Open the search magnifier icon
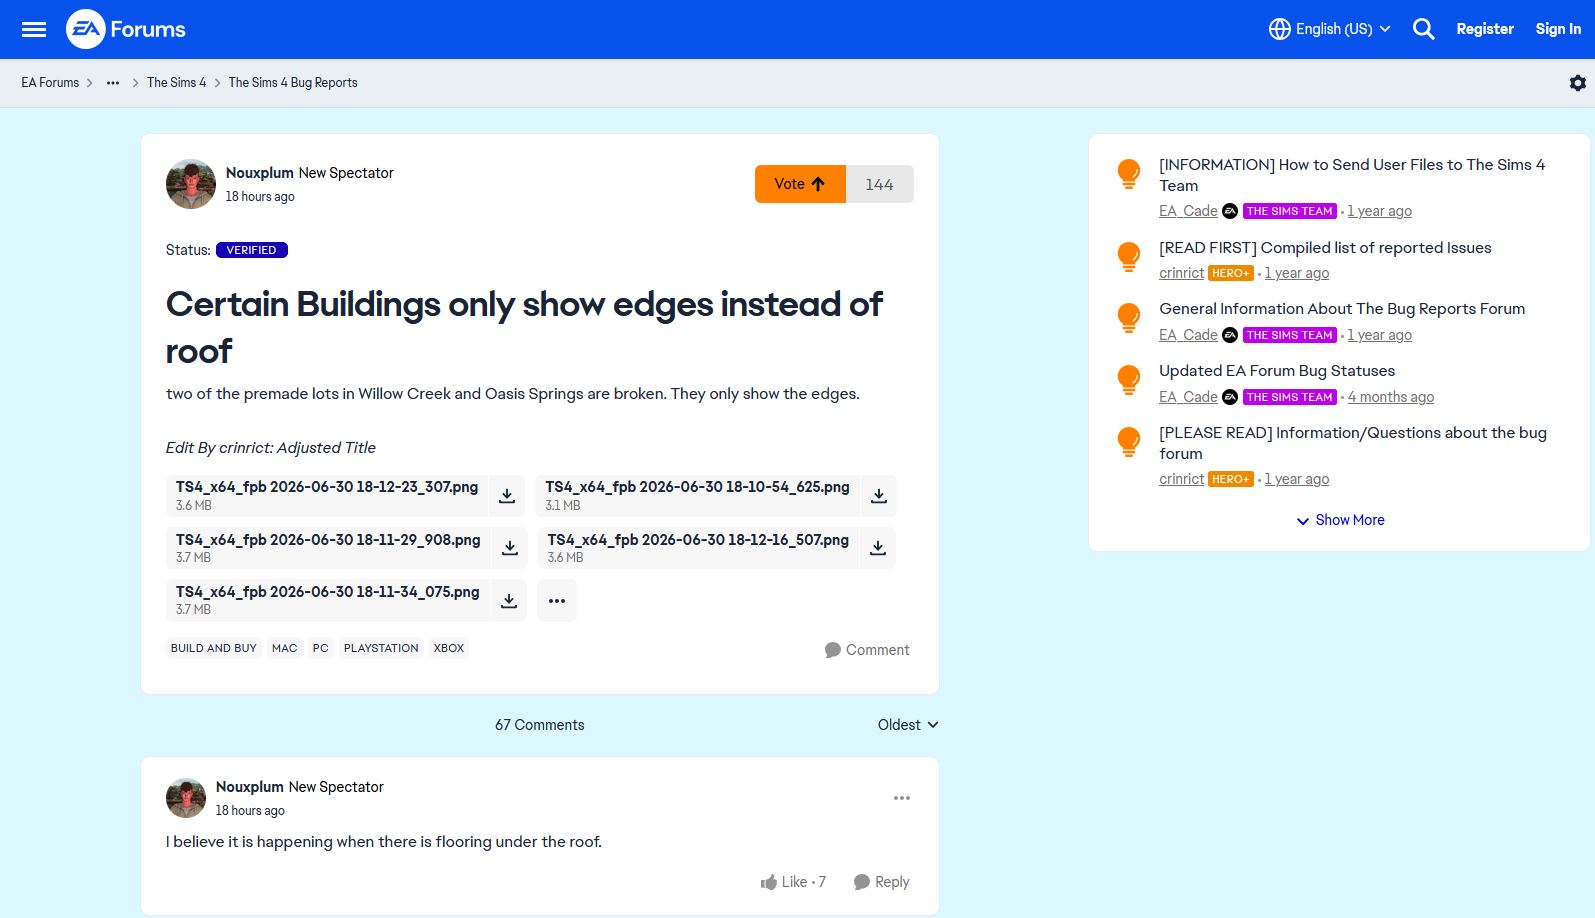Screen dimensions: 1595x918 (x=1423, y=29)
